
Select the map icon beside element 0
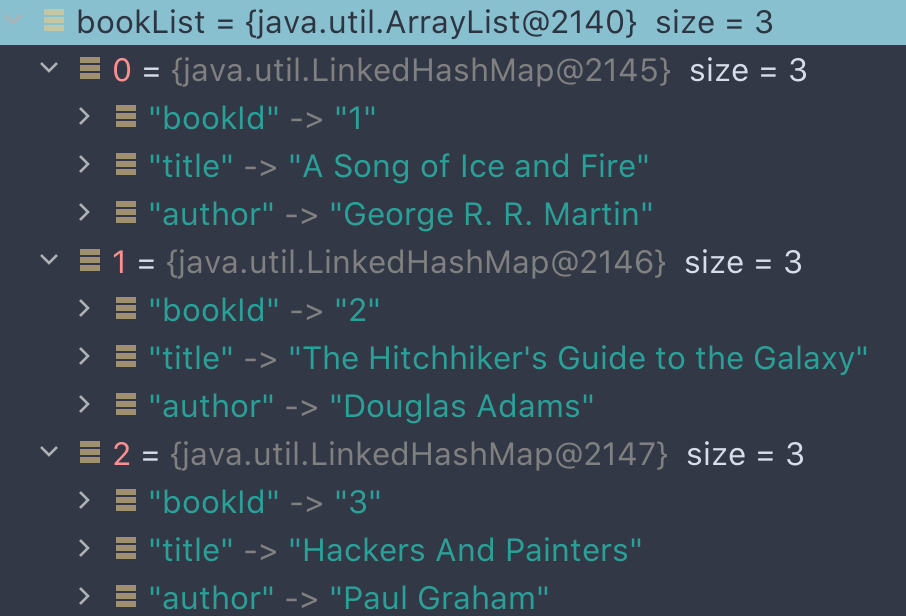pos(90,70)
